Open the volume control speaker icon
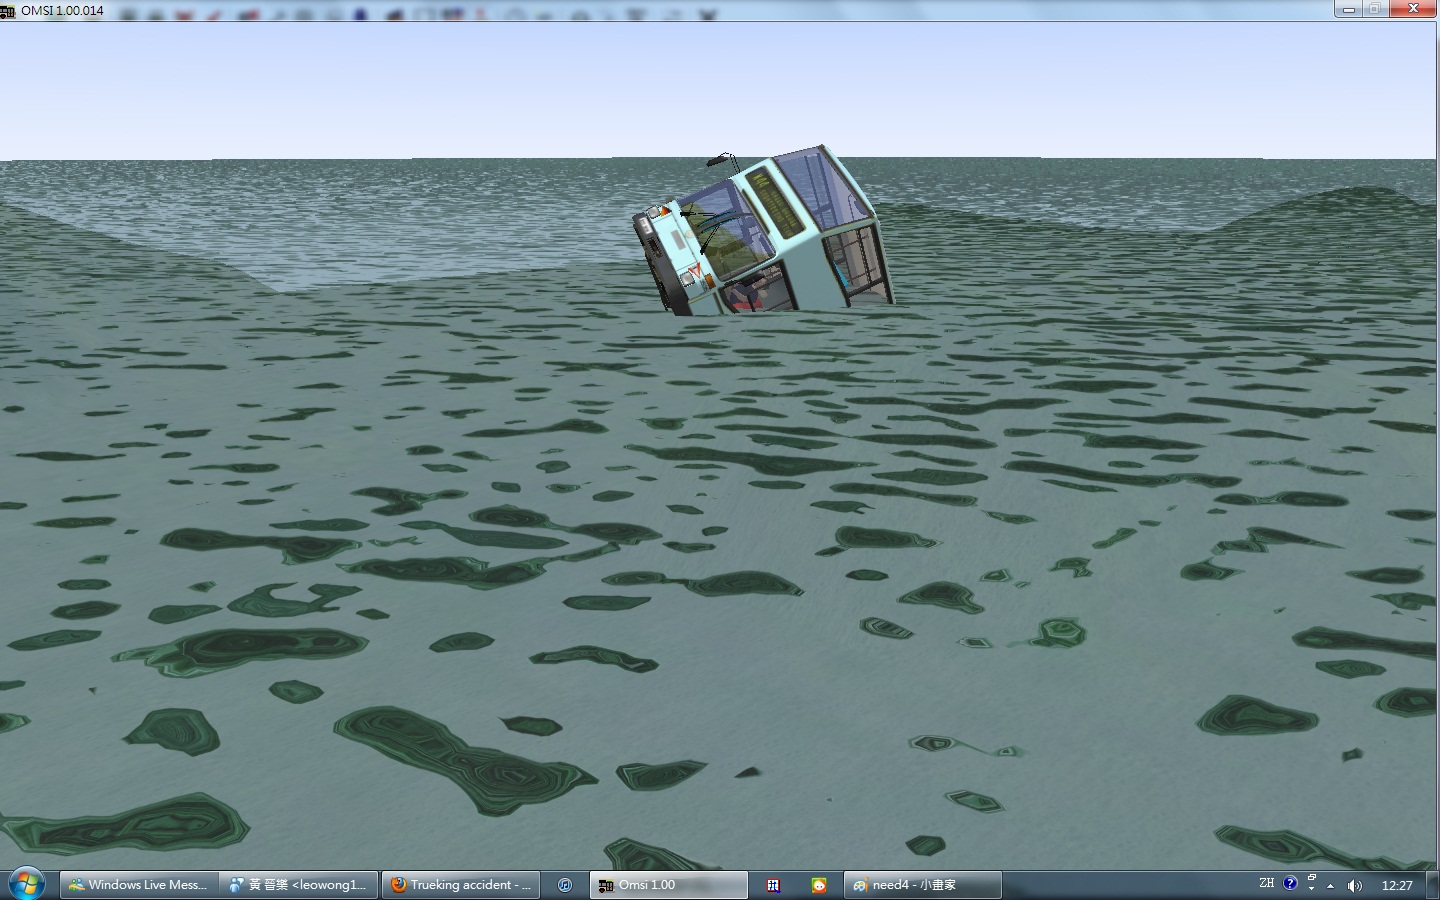Image resolution: width=1440 pixels, height=900 pixels. coord(1355,886)
